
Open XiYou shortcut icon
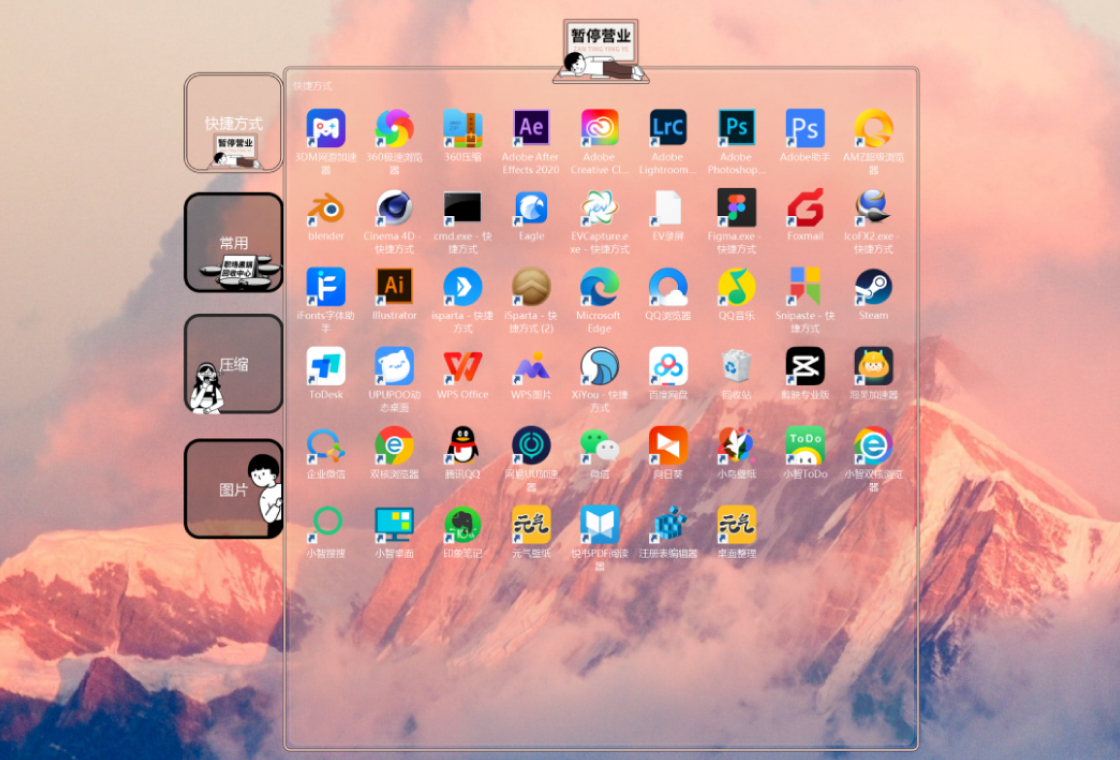[599, 366]
